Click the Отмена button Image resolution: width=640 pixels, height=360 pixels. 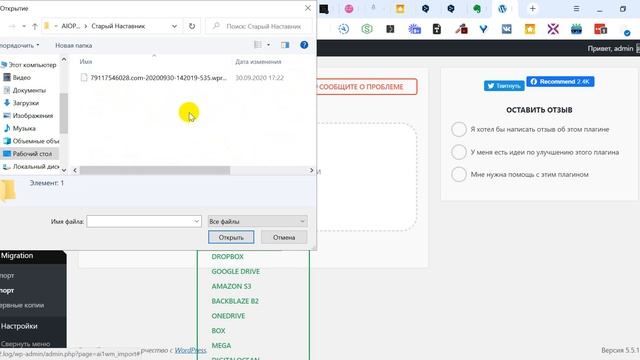click(284, 237)
